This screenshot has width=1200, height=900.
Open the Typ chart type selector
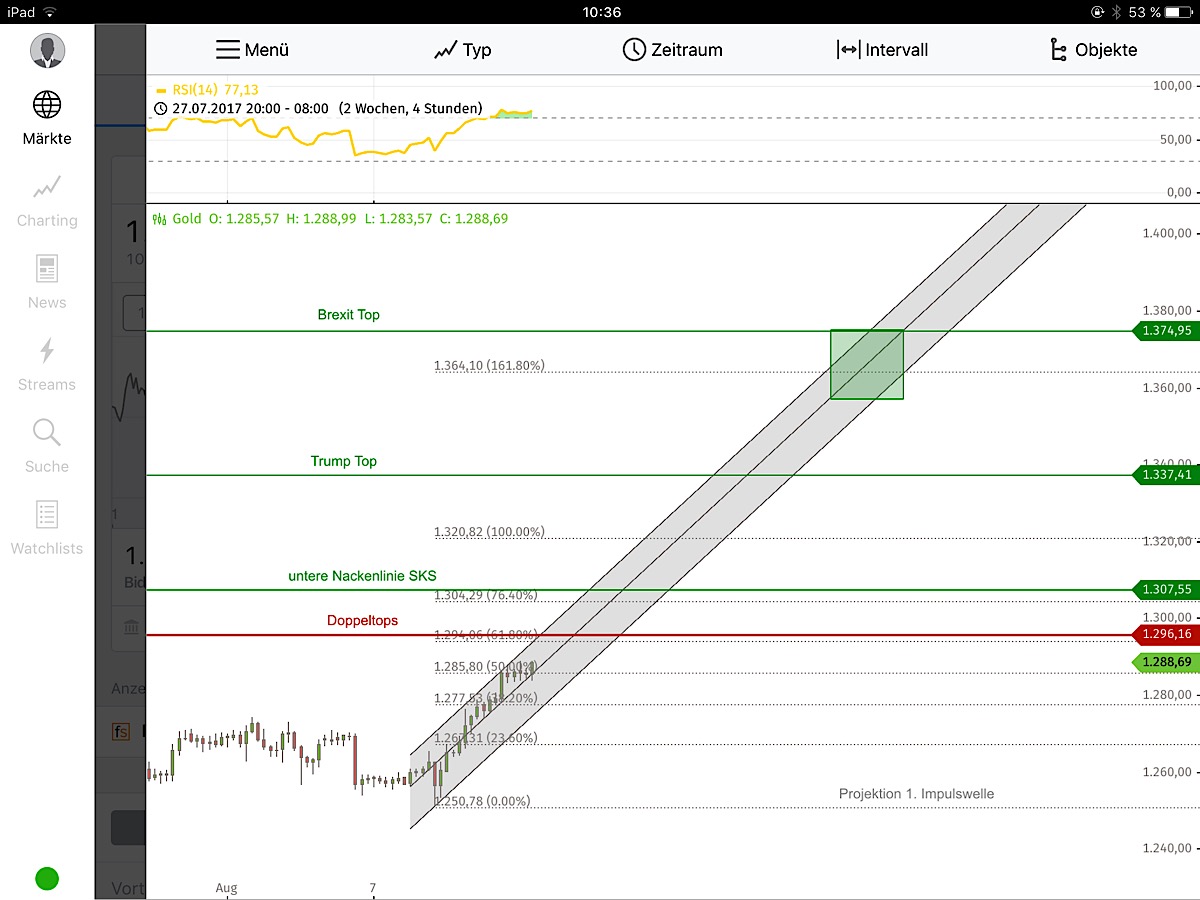tap(462, 49)
